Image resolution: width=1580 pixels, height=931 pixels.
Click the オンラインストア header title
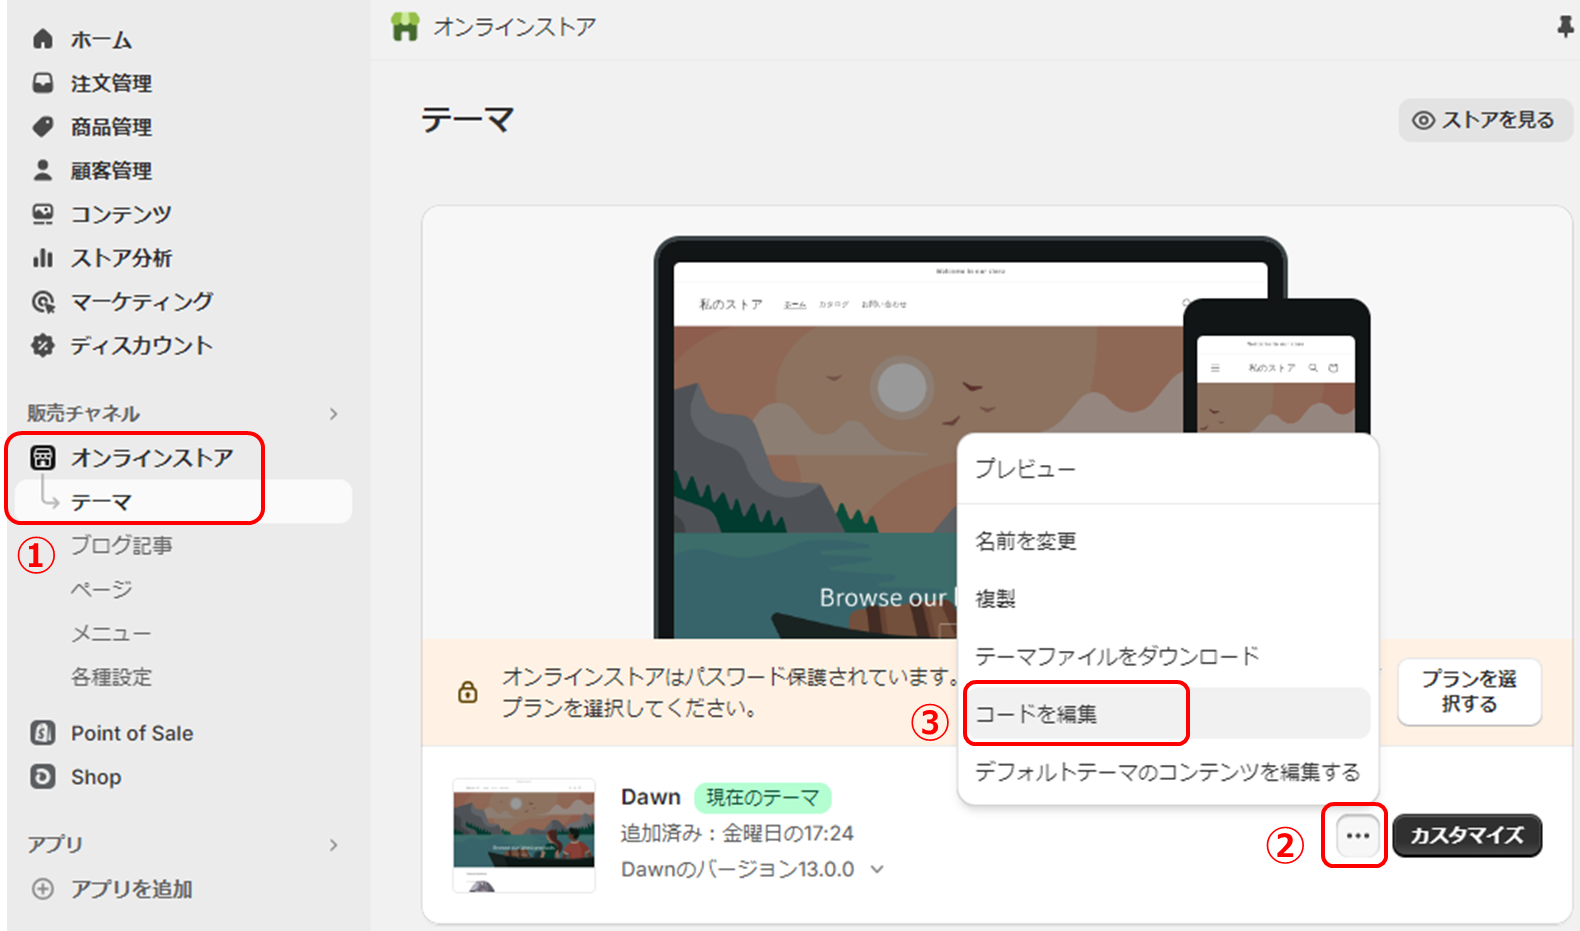(514, 27)
